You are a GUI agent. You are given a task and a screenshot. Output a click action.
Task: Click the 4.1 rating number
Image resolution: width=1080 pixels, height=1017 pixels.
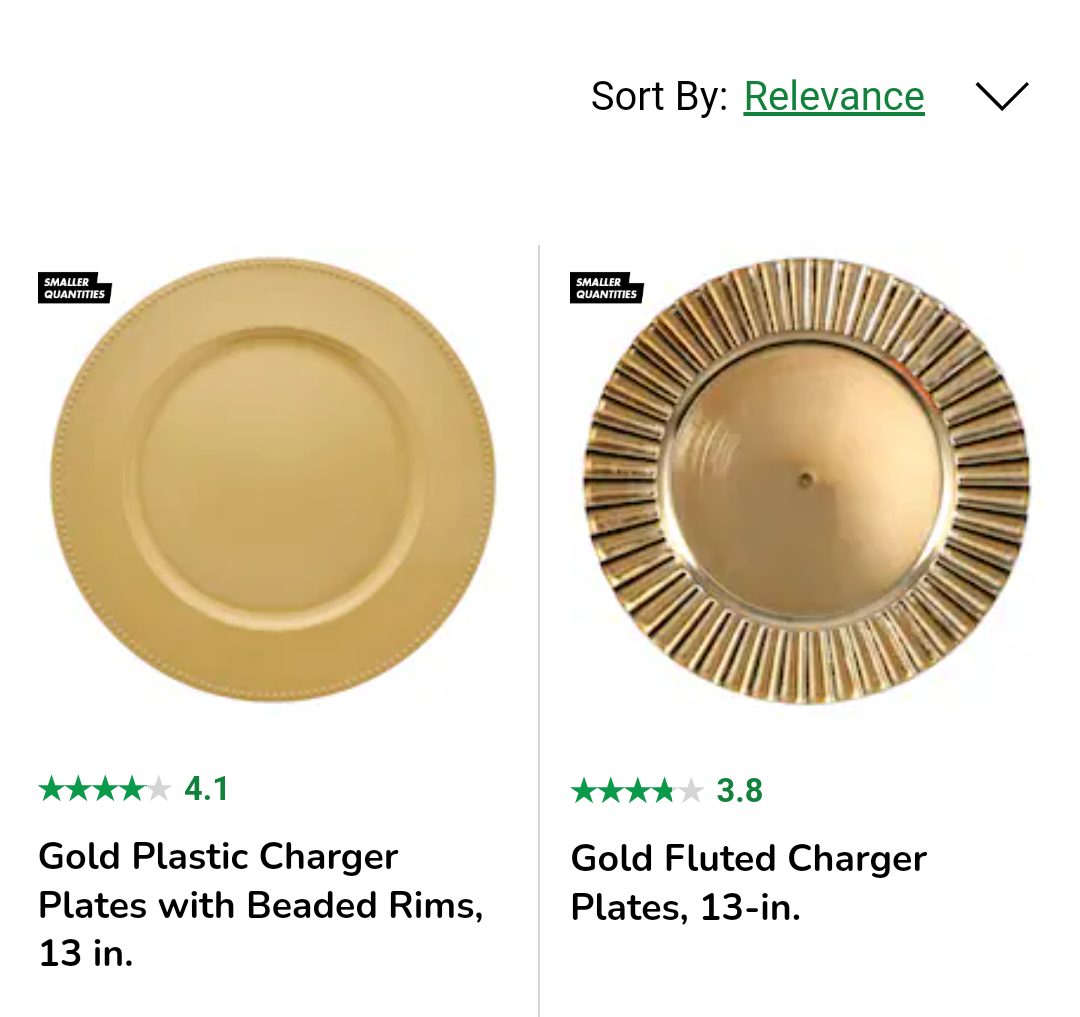point(207,790)
